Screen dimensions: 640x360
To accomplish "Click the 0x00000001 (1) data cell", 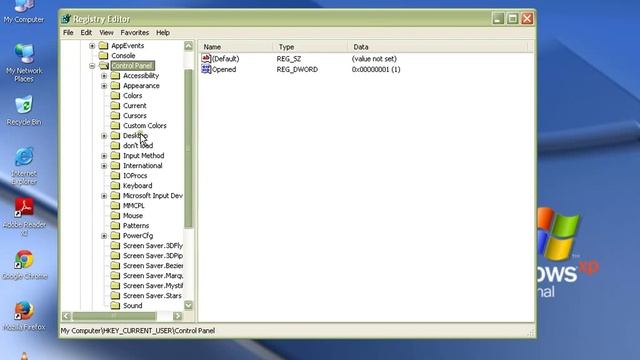I will (376, 69).
